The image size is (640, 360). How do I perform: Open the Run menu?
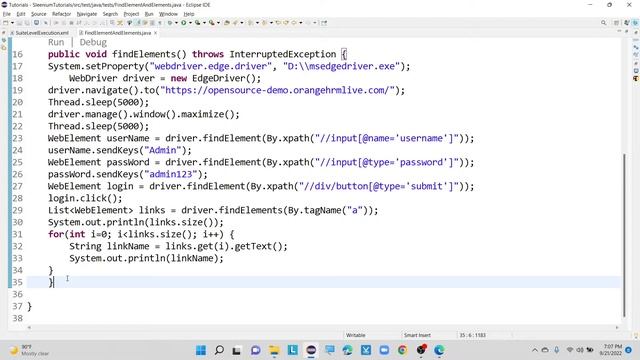[x=149, y=14]
